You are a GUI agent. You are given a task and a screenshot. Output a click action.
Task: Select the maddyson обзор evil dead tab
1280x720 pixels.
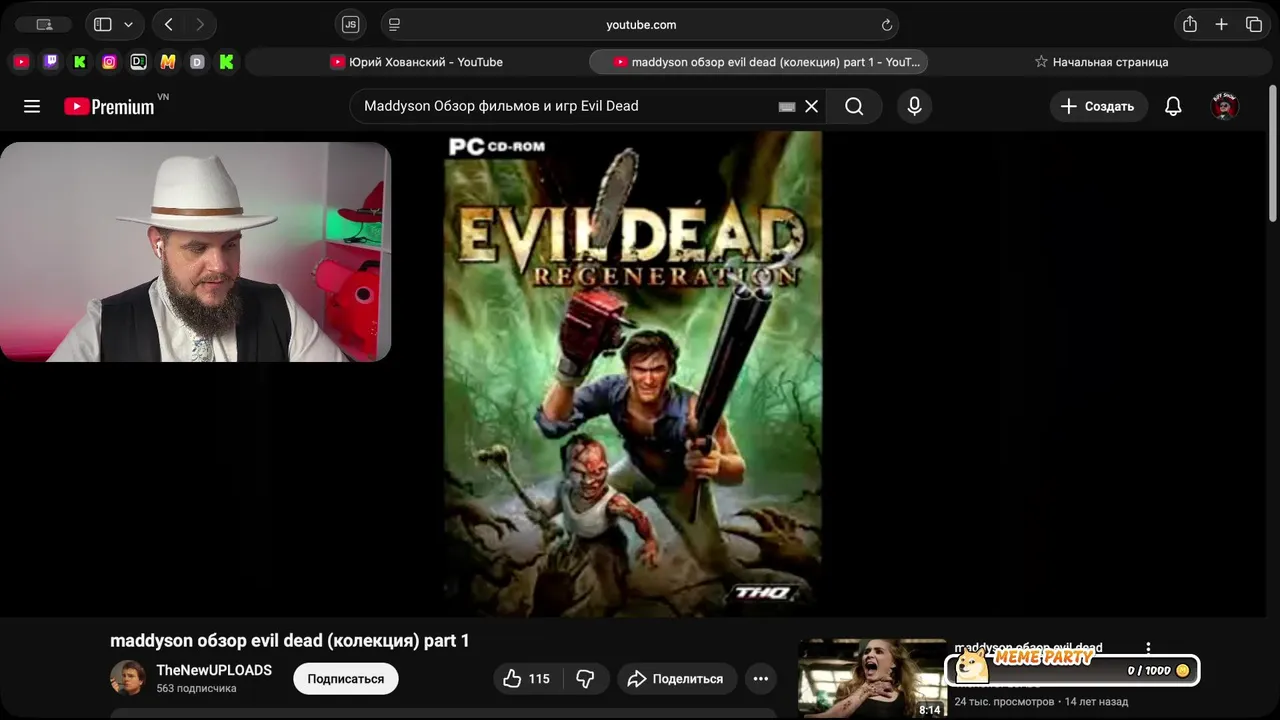coord(759,62)
